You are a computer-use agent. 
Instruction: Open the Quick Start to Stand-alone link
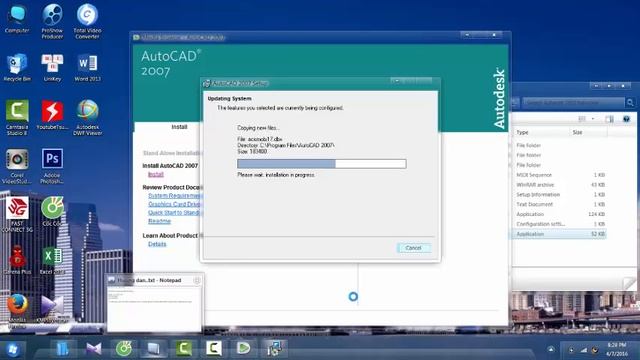pos(175,213)
